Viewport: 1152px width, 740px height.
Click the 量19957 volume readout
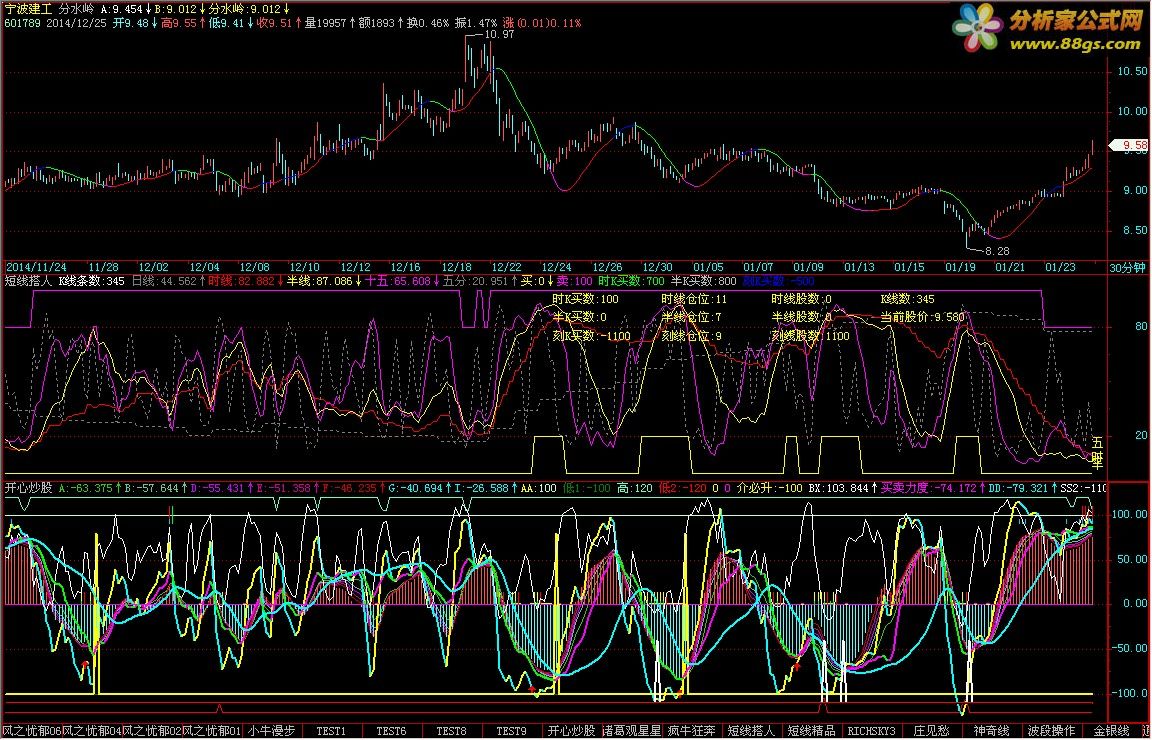(x=325, y=23)
